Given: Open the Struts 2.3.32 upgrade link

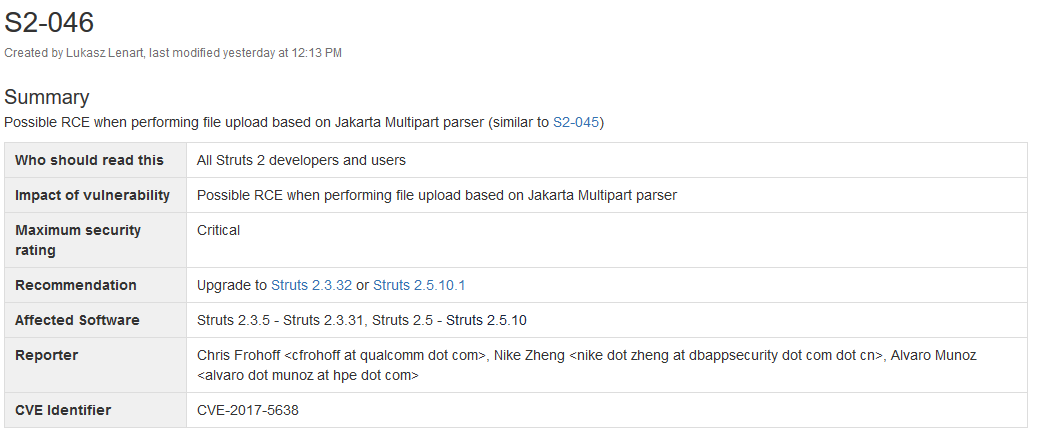Looking at the screenshot, I should point(311,285).
